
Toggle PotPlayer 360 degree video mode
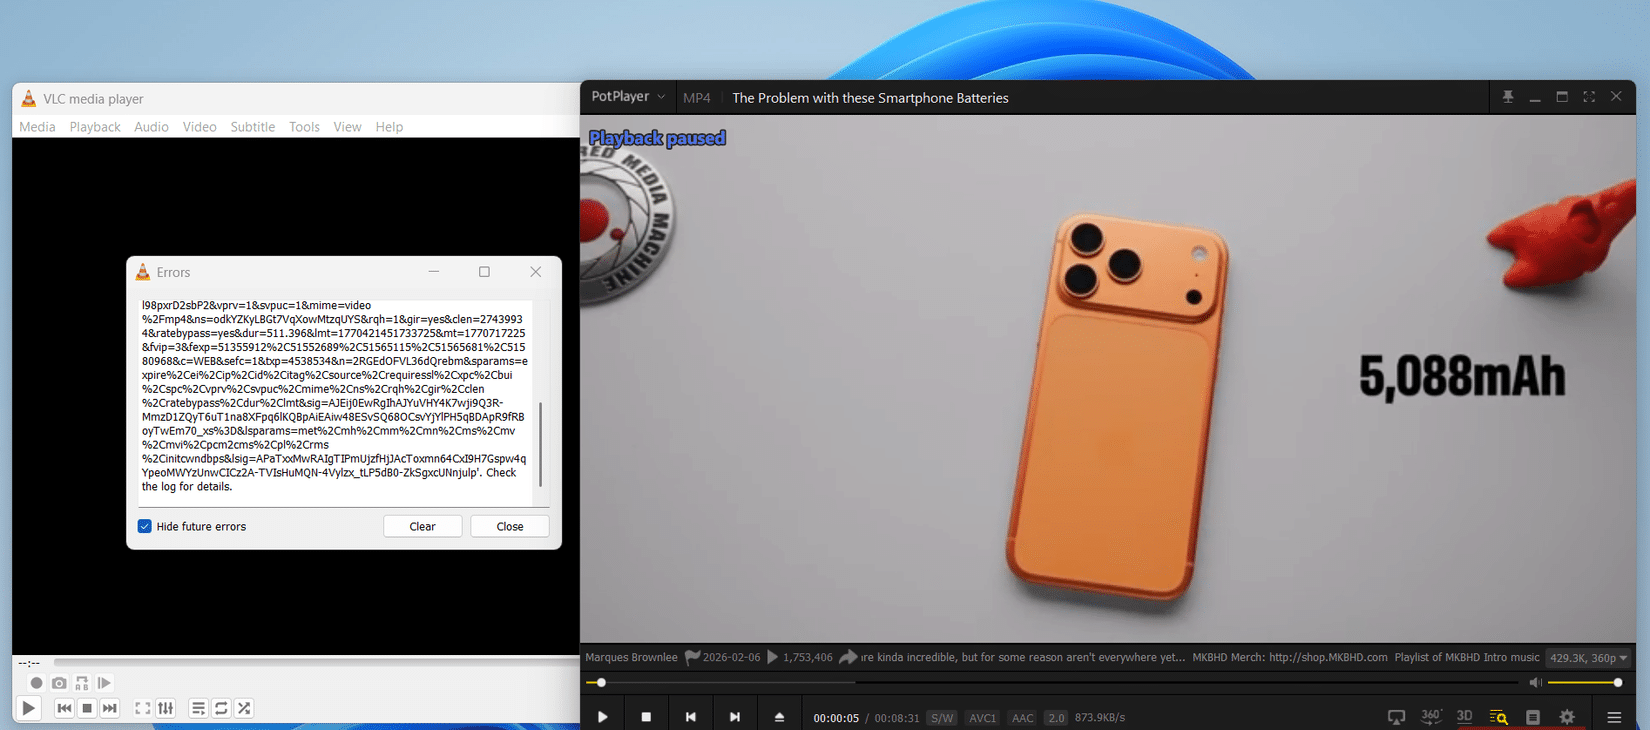click(x=1431, y=717)
